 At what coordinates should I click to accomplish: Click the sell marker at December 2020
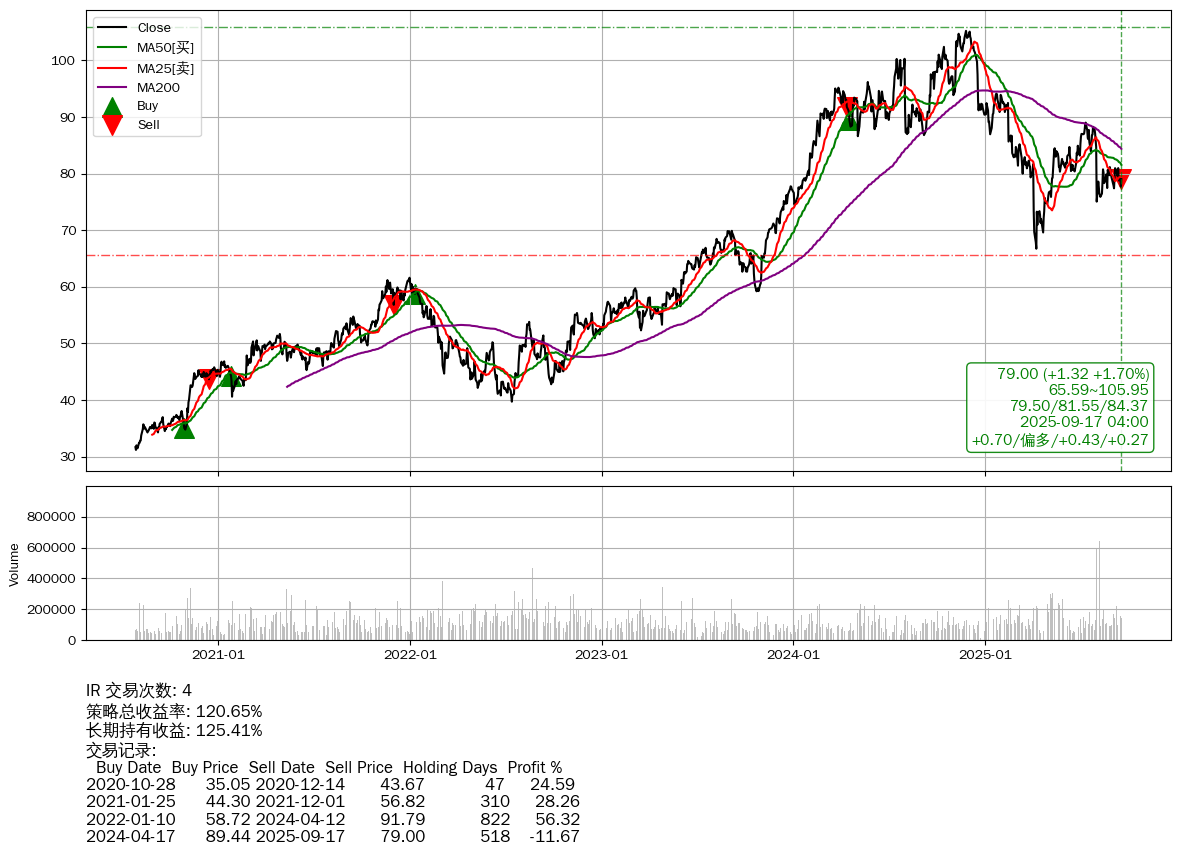click(209, 379)
